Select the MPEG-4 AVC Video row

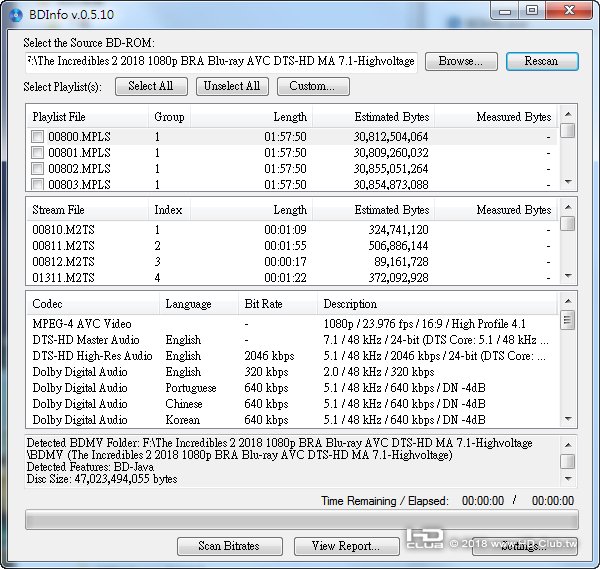(x=292, y=324)
